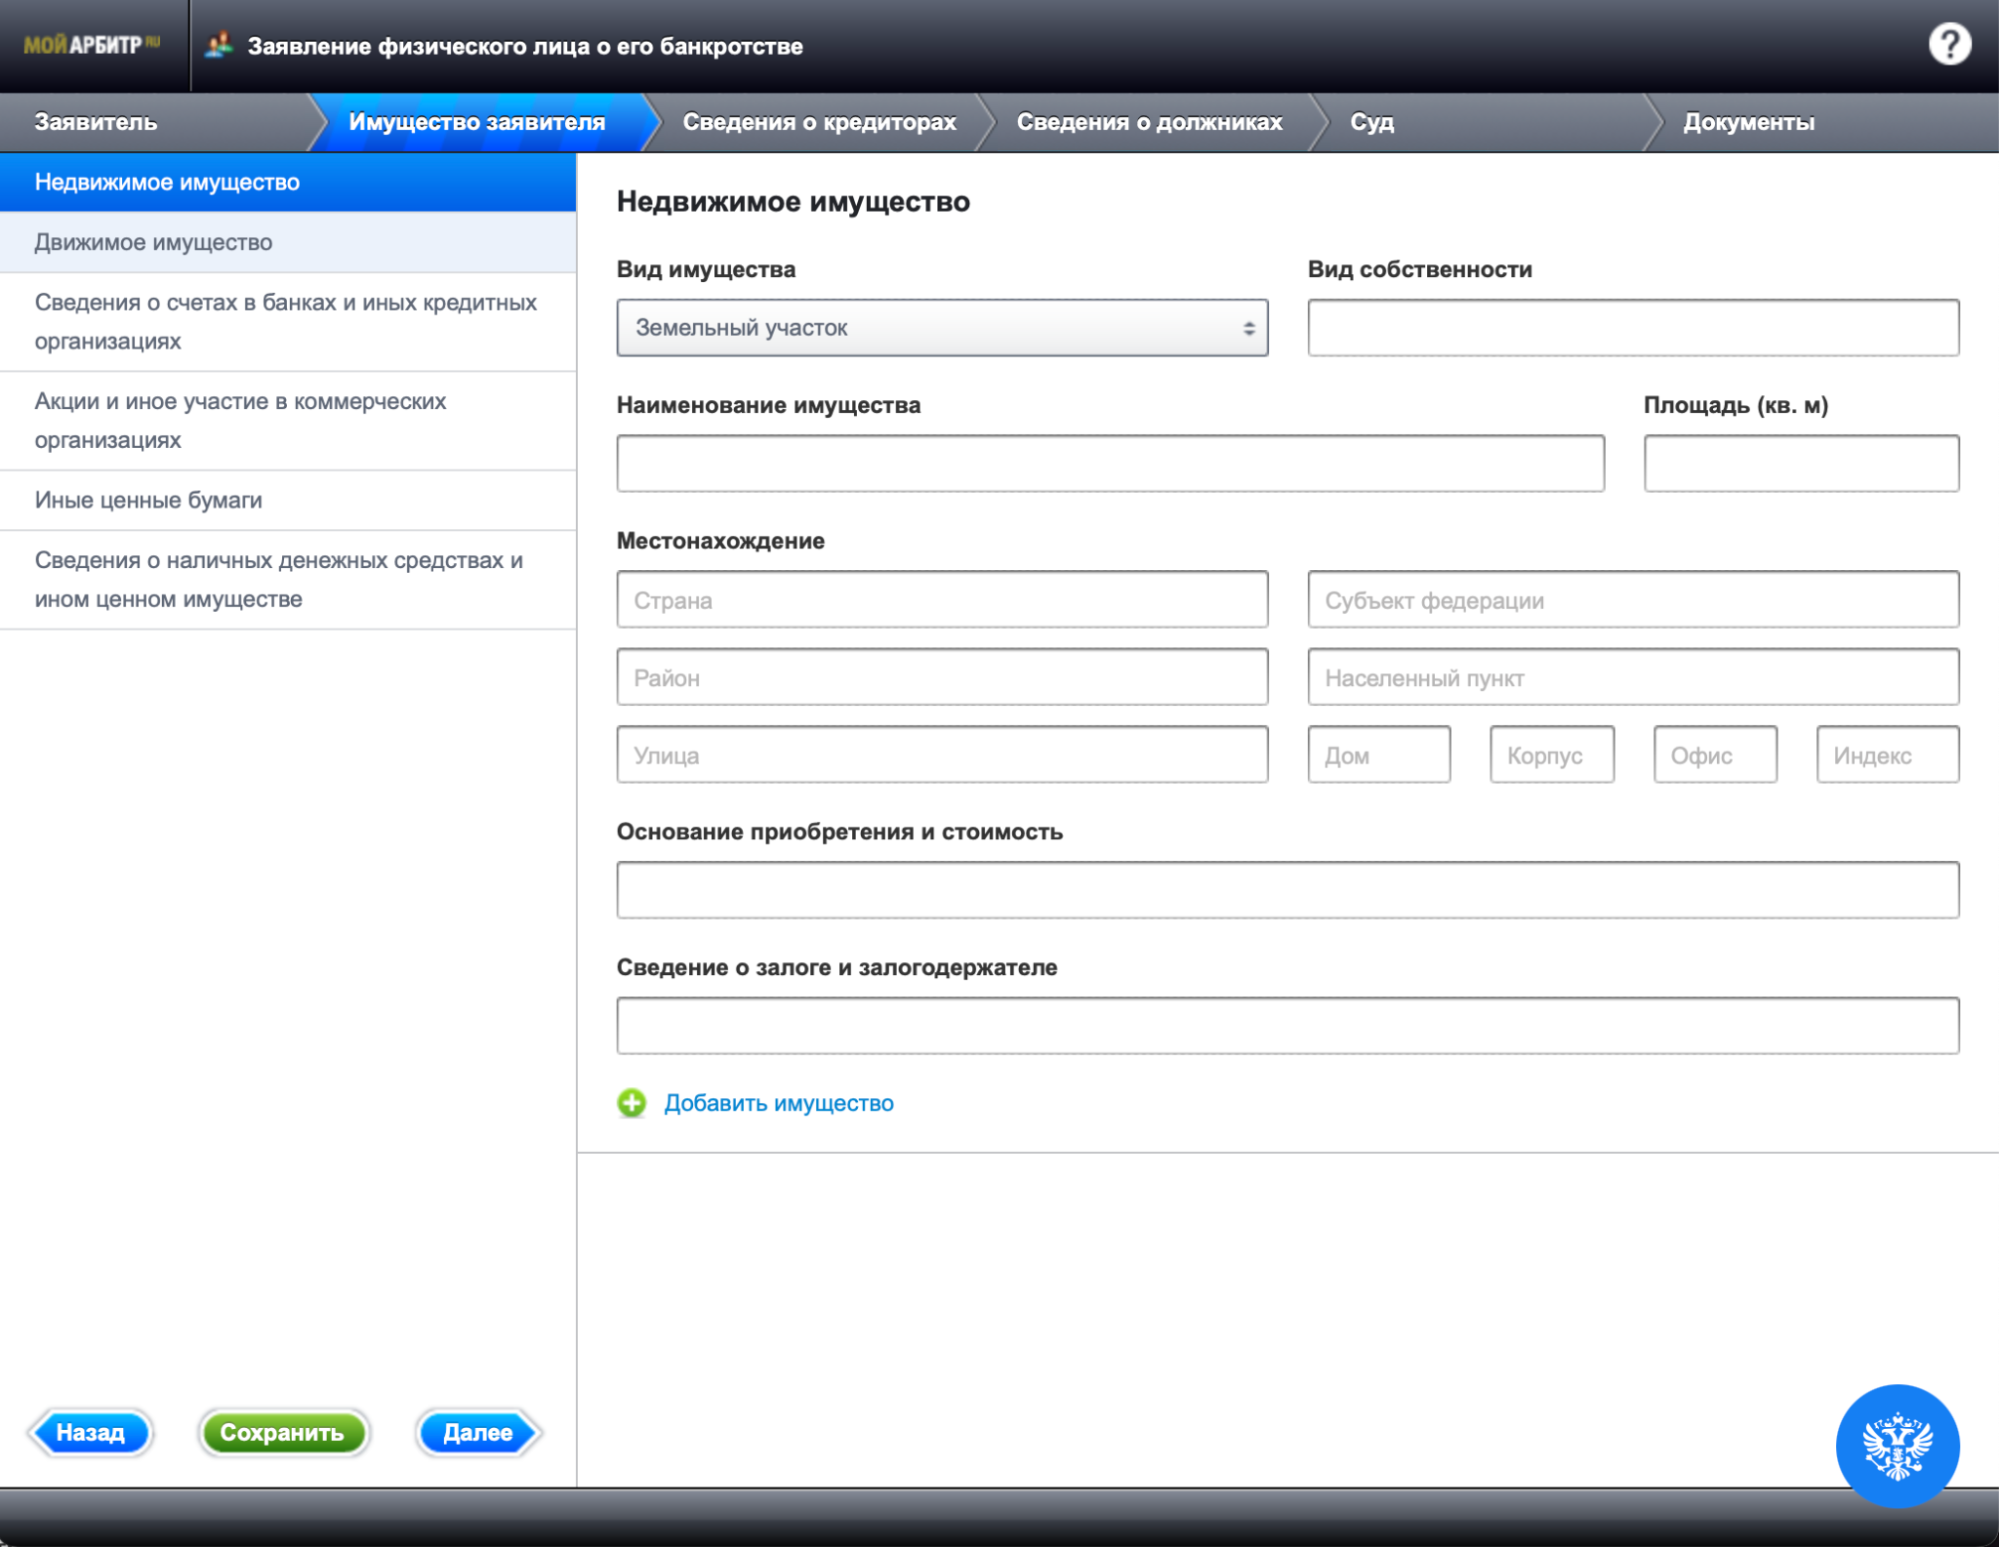Go to the Документы tab
The width and height of the screenshot is (1999, 1548).
pyautogui.click(x=1747, y=122)
